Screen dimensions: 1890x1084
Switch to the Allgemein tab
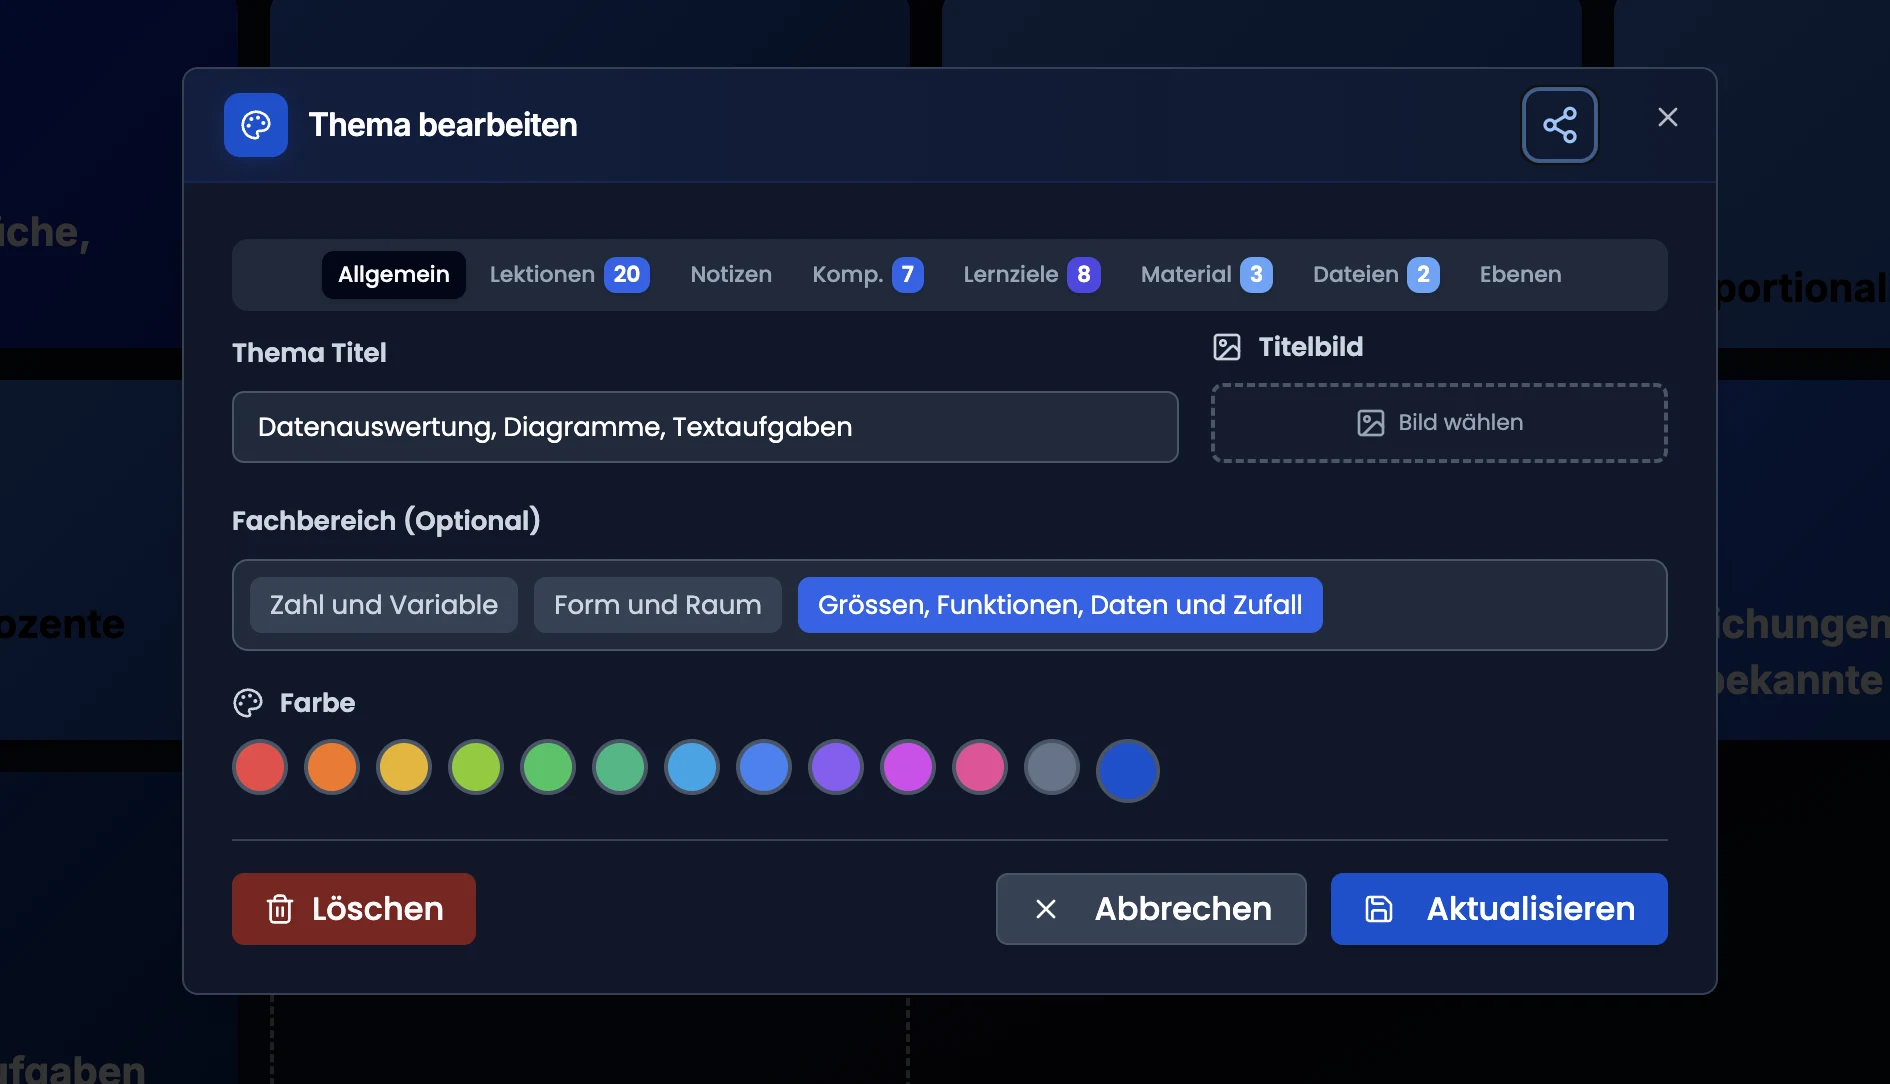click(394, 275)
